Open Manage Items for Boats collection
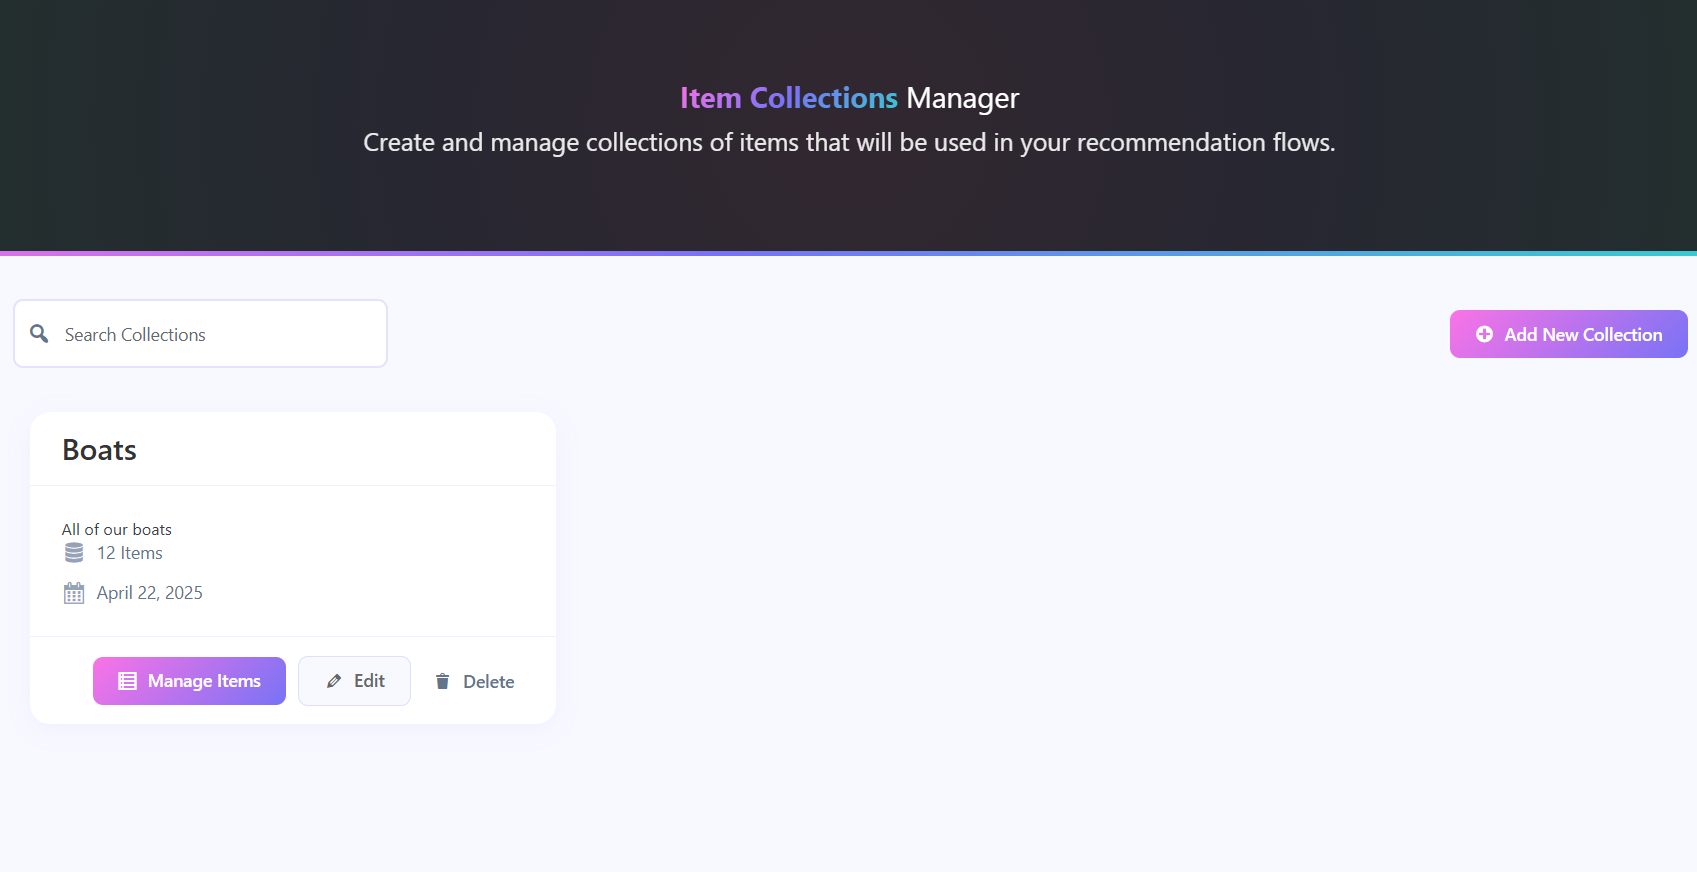The height and width of the screenshot is (872, 1697). coord(189,681)
